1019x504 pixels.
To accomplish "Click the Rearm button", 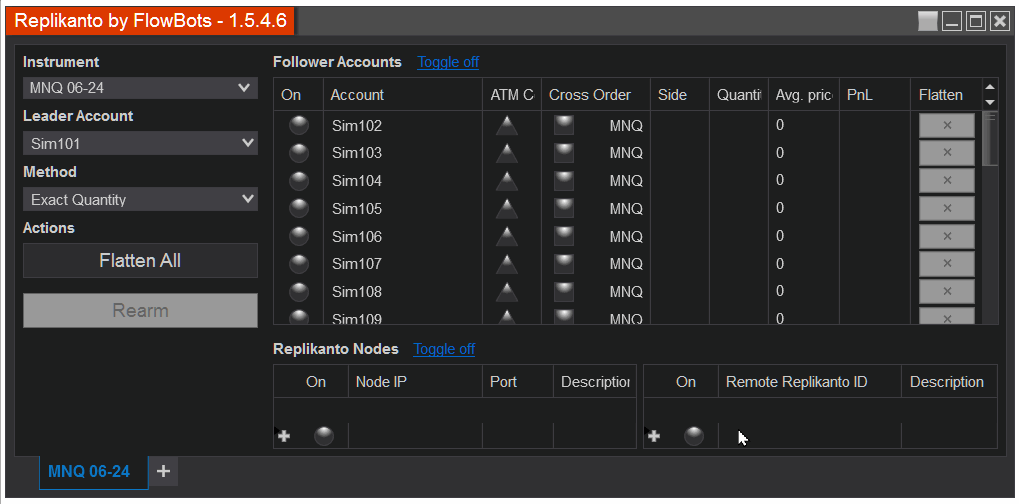I will click(140, 310).
